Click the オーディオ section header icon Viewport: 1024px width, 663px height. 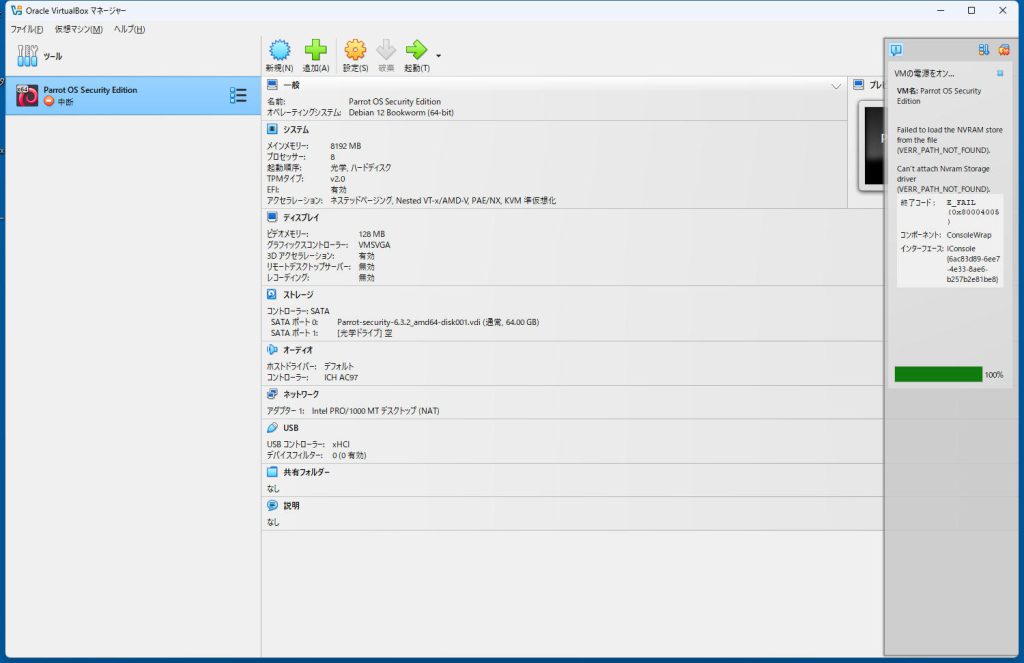tap(272, 350)
